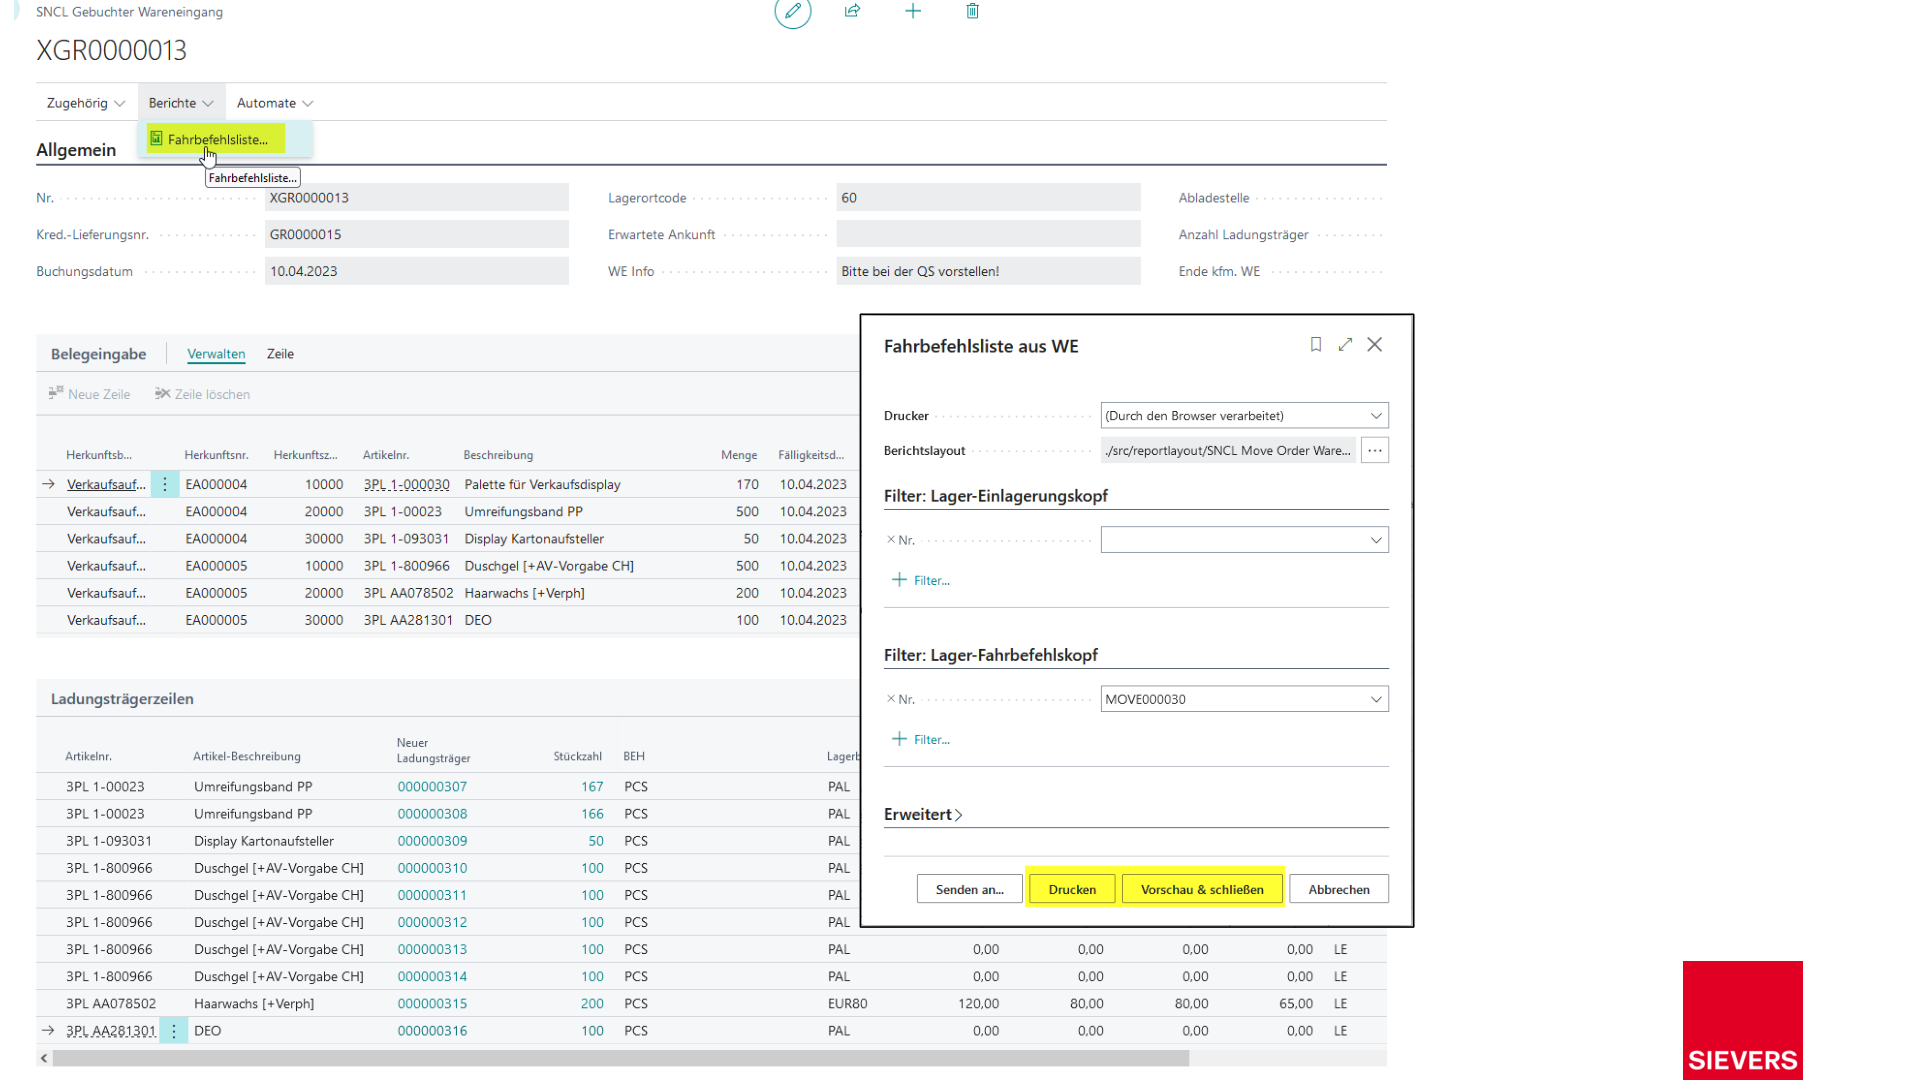Close the Fahrbefehlsliste aus WE dialog
This screenshot has height=1080, width=1920.
pos(1375,344)
